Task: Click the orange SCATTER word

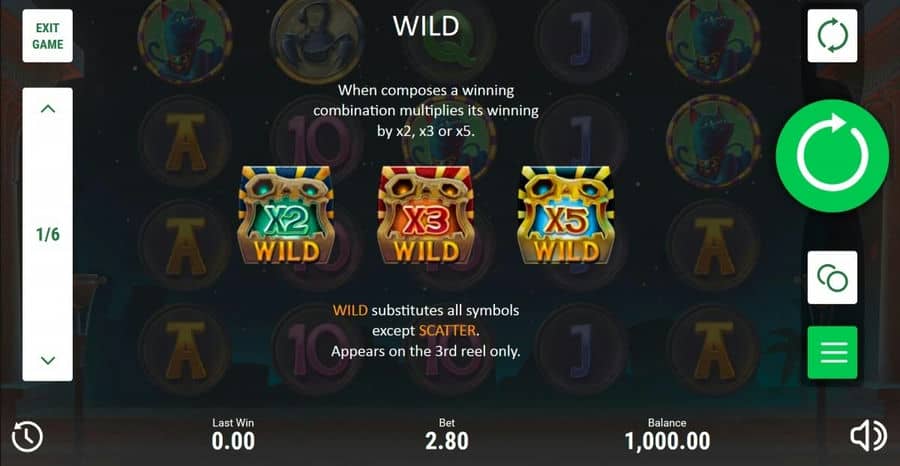Action: [x=447, y=331]
